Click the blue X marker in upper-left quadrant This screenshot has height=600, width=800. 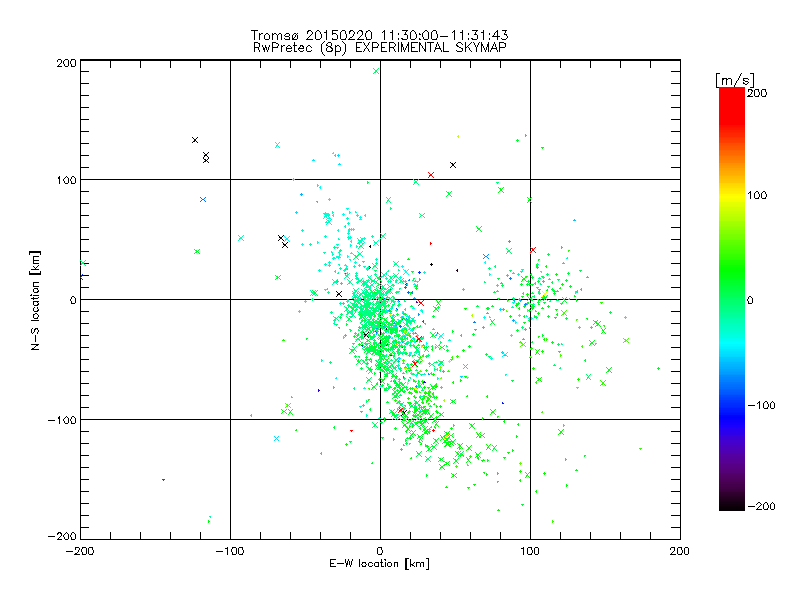[x=203, y=199]
